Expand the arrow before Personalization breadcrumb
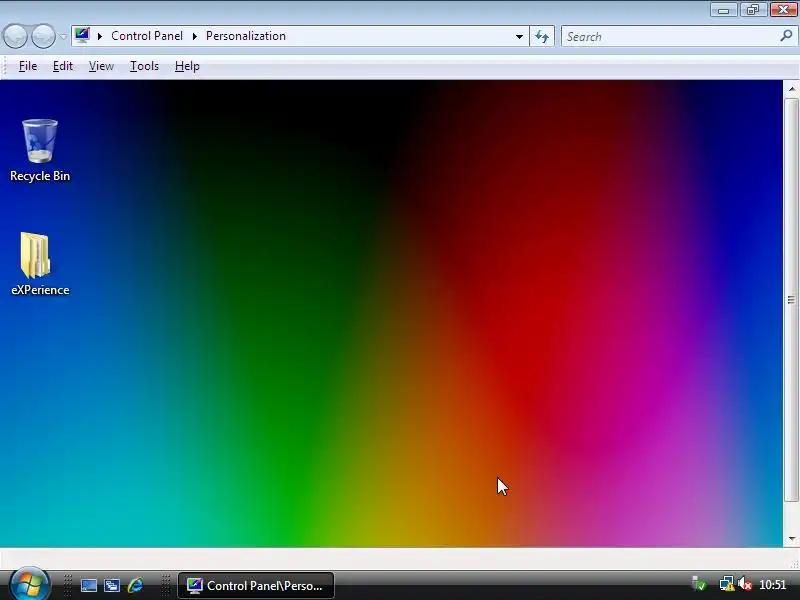The width and height of the screenshot is (800, 600). click(x=194, y=36)
